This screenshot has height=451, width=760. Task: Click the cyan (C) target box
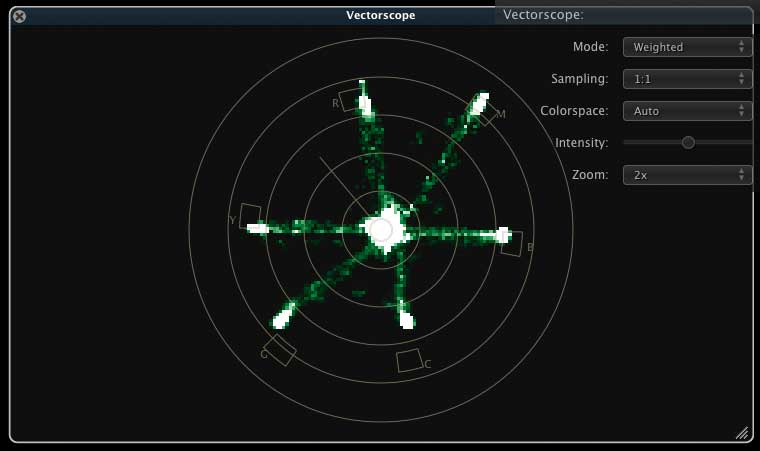click(410, 360)
